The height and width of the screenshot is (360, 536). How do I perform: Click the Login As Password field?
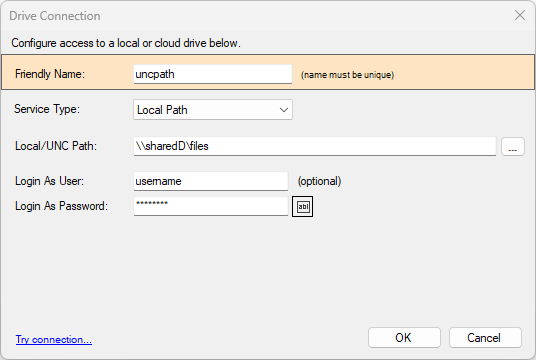[x=211, y=206]
